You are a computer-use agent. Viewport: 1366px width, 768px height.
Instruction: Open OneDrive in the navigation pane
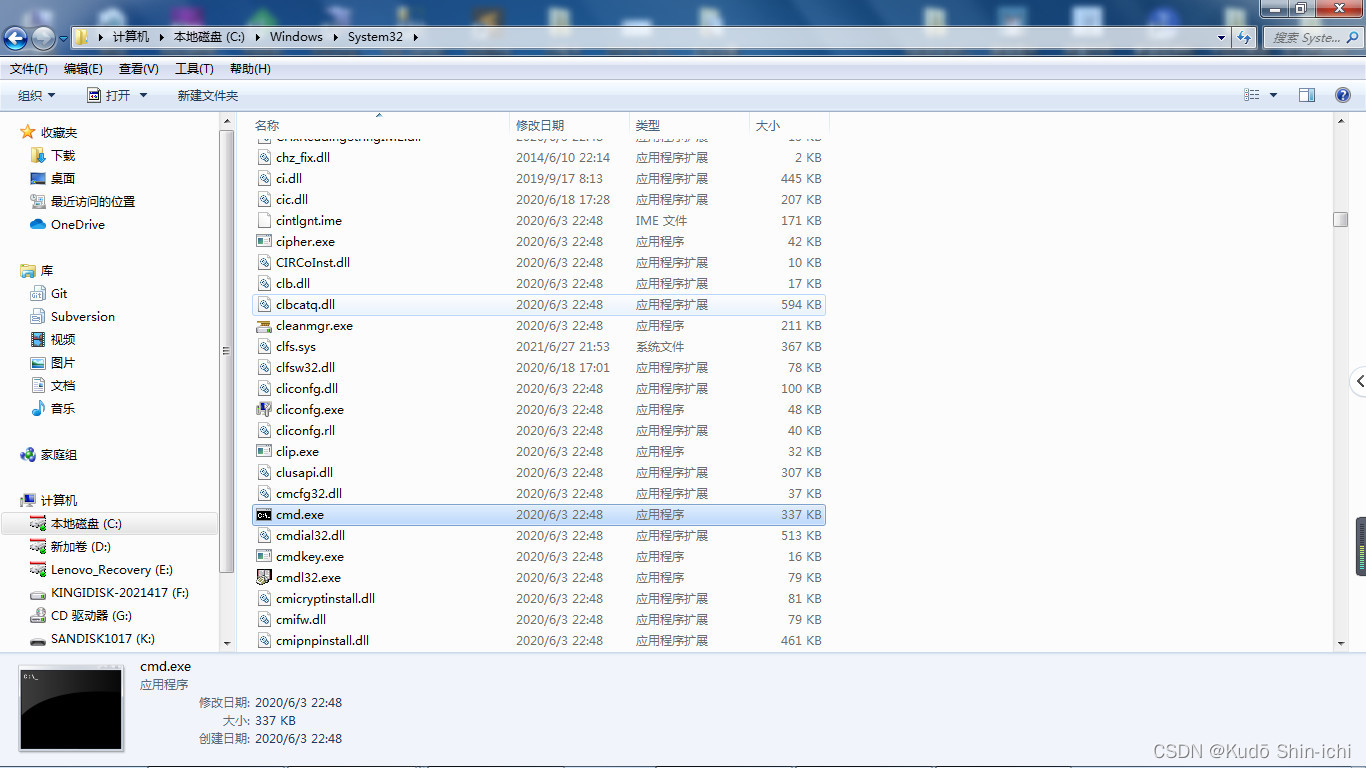point(78,224)
